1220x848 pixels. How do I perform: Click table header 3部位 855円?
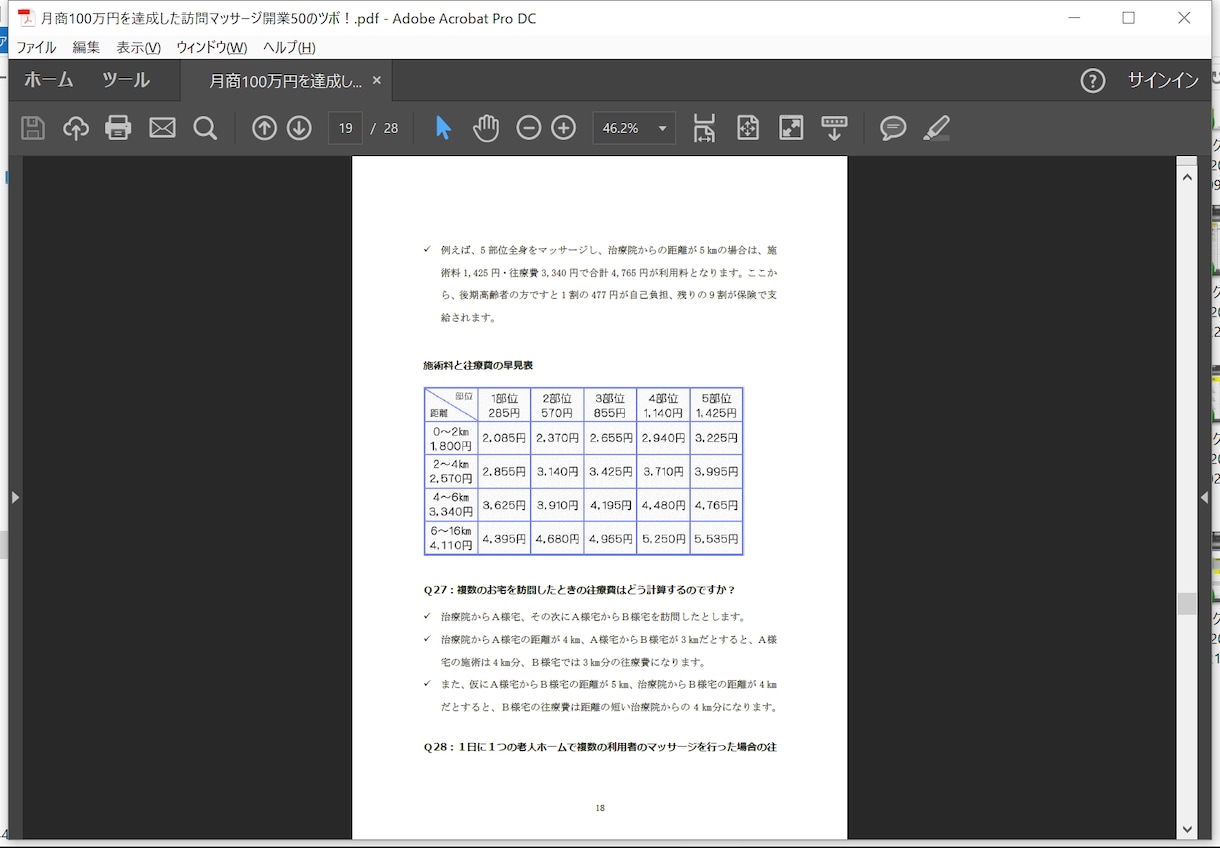tap(610, 405)
